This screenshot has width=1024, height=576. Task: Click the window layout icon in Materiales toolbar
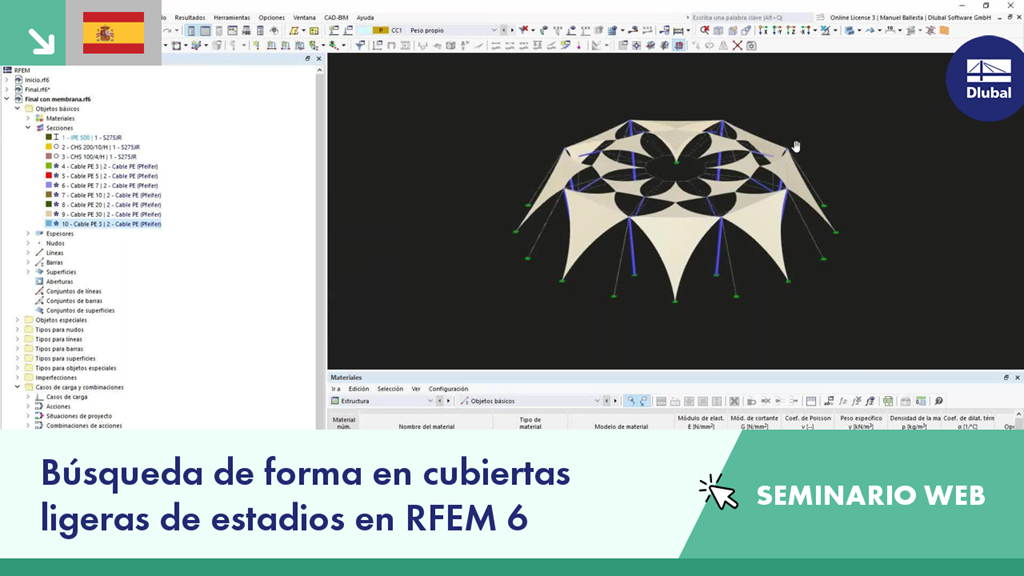coord(811,401)
